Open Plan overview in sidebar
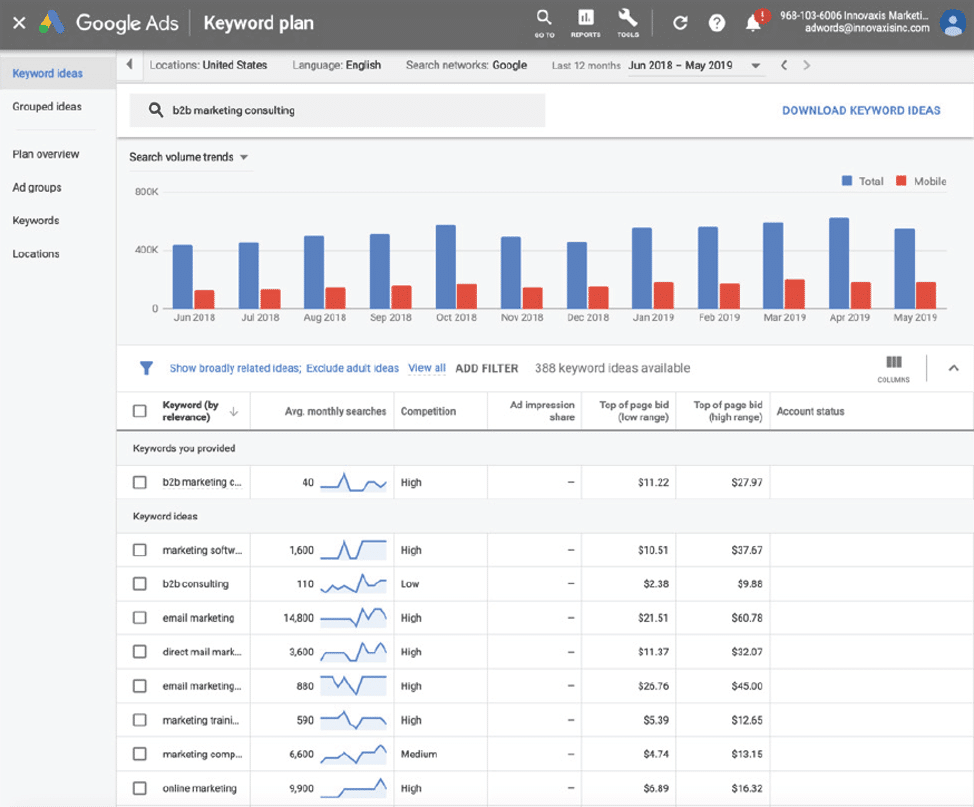 click(x=46, y=154)
